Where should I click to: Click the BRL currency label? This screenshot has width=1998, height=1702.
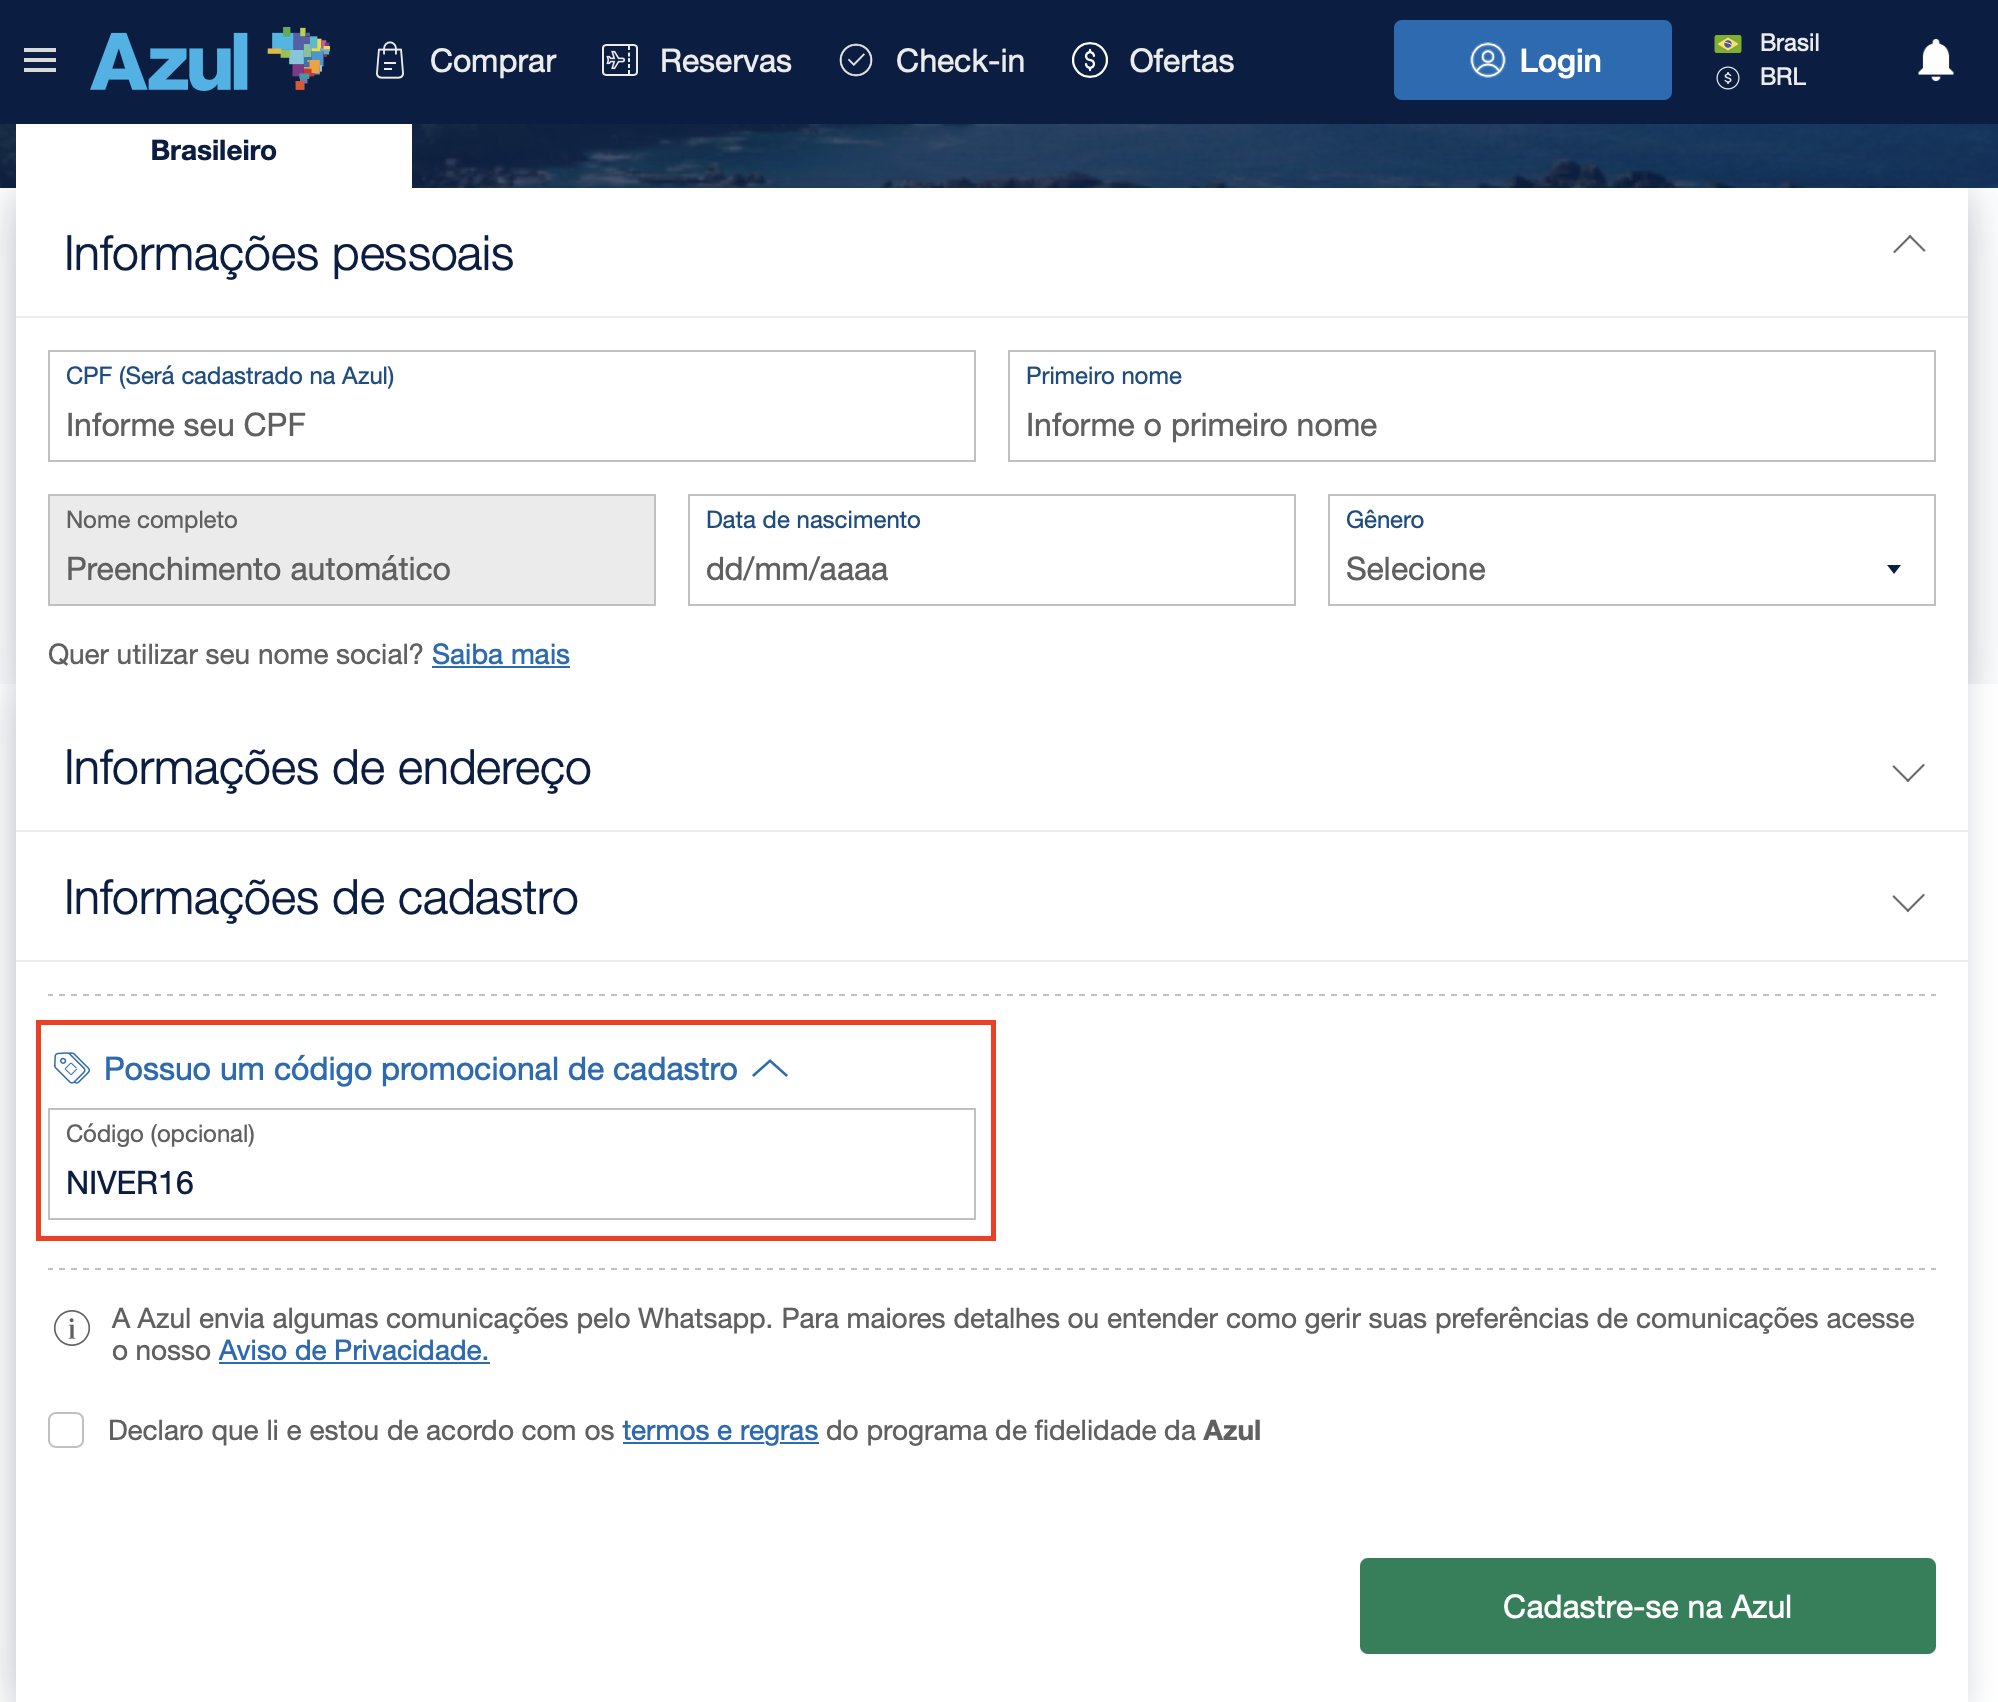[x=1783, y=77]
